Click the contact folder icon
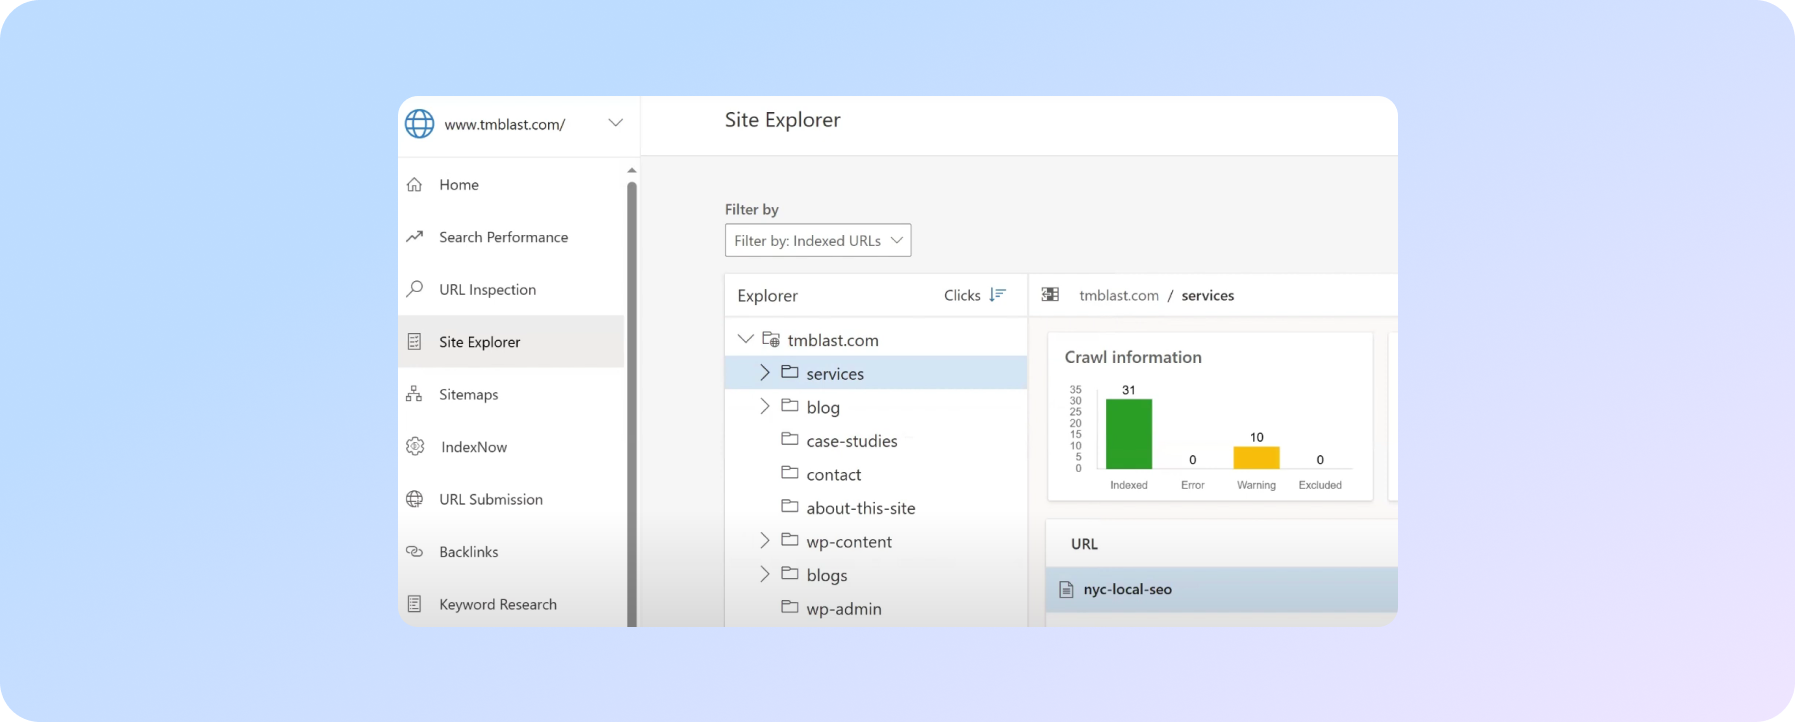 (x=790, y=473)
